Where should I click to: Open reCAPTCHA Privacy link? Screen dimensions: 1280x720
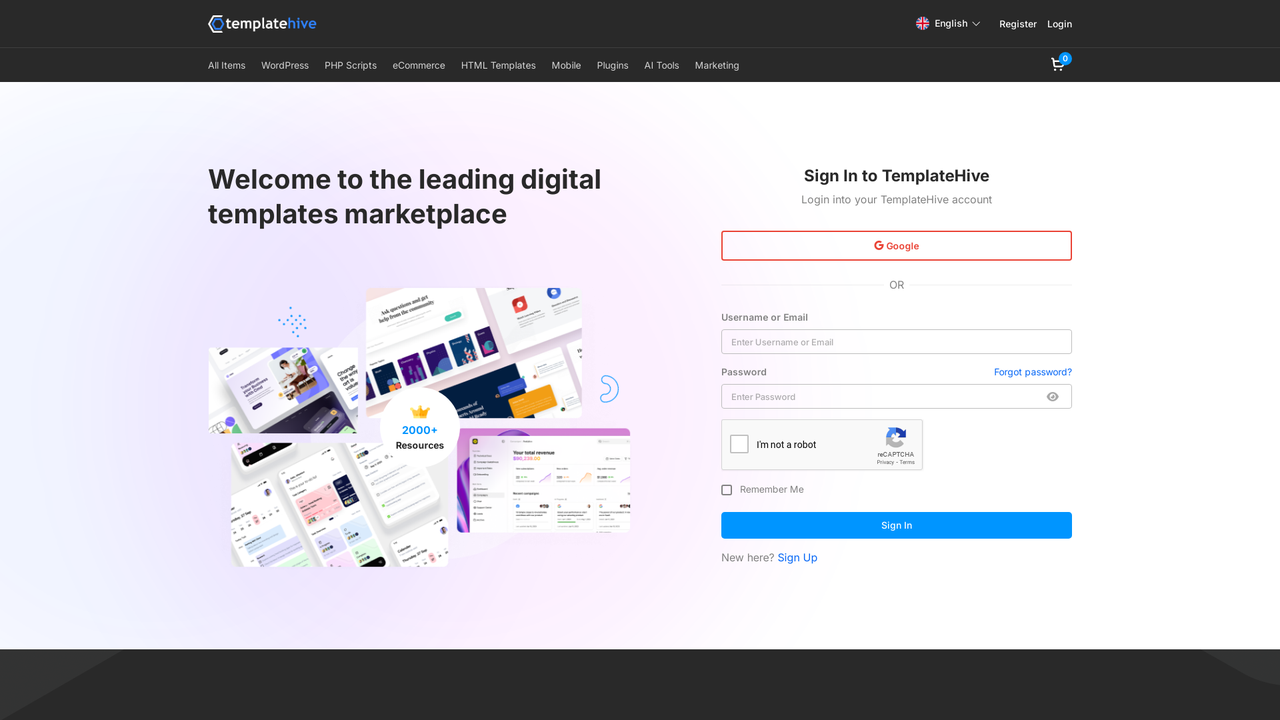[885, 462]
